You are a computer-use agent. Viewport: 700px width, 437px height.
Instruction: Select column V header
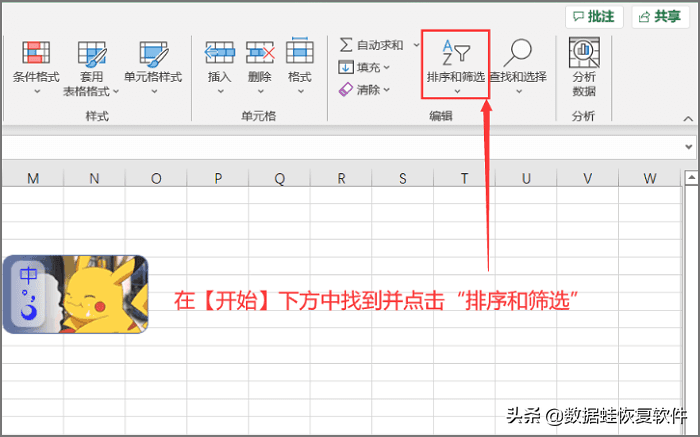[x=588, y=179]
